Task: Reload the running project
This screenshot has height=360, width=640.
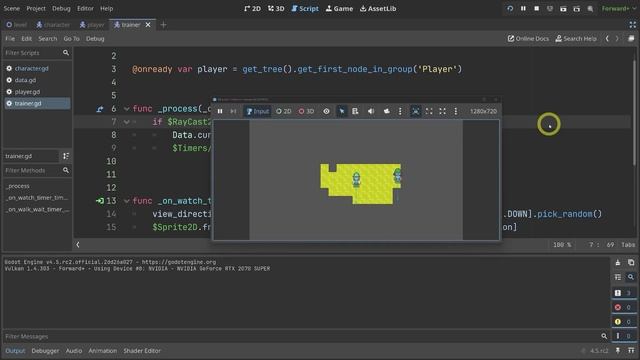Action: coord(510,9)
